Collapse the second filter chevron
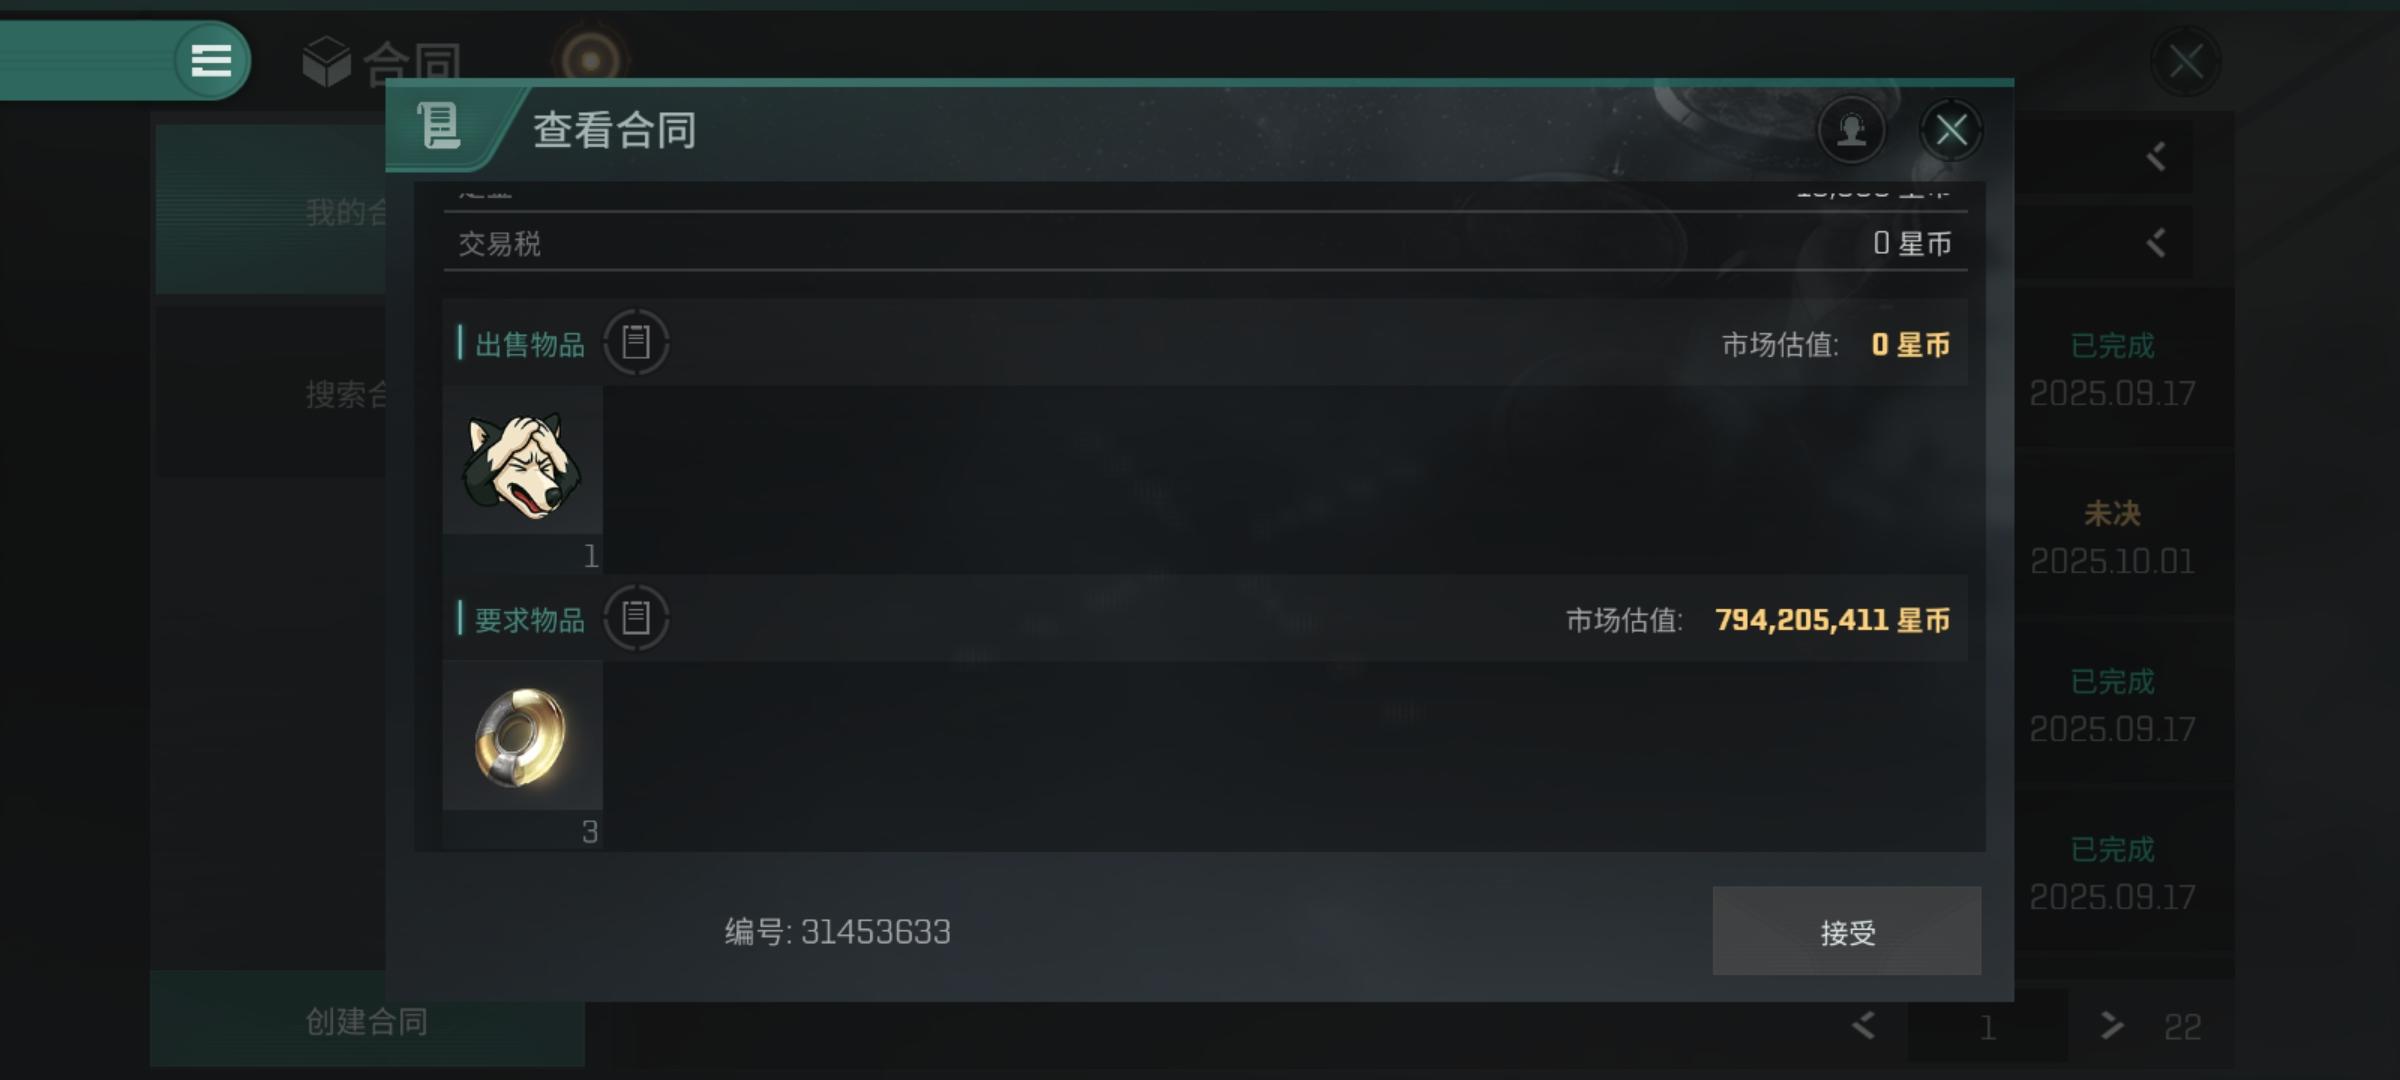The height and width of the screenshot is (1080, 2400). pyautogui.click(x=2156, y=242)
